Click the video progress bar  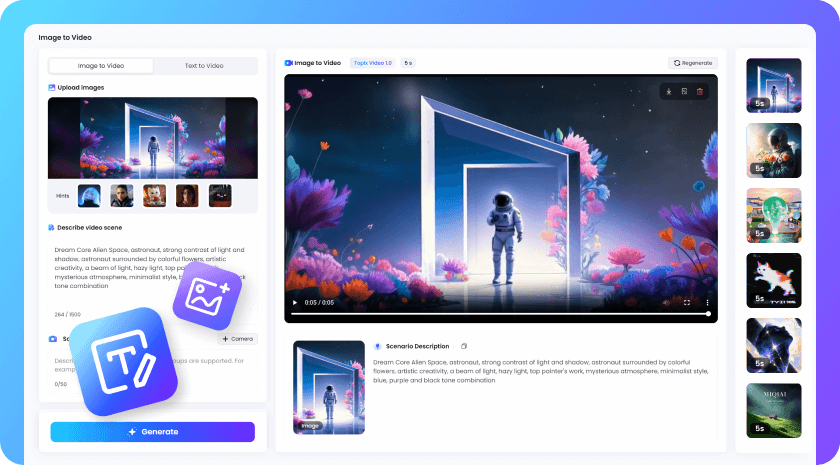pyautogui.click(x=500, y=314)
